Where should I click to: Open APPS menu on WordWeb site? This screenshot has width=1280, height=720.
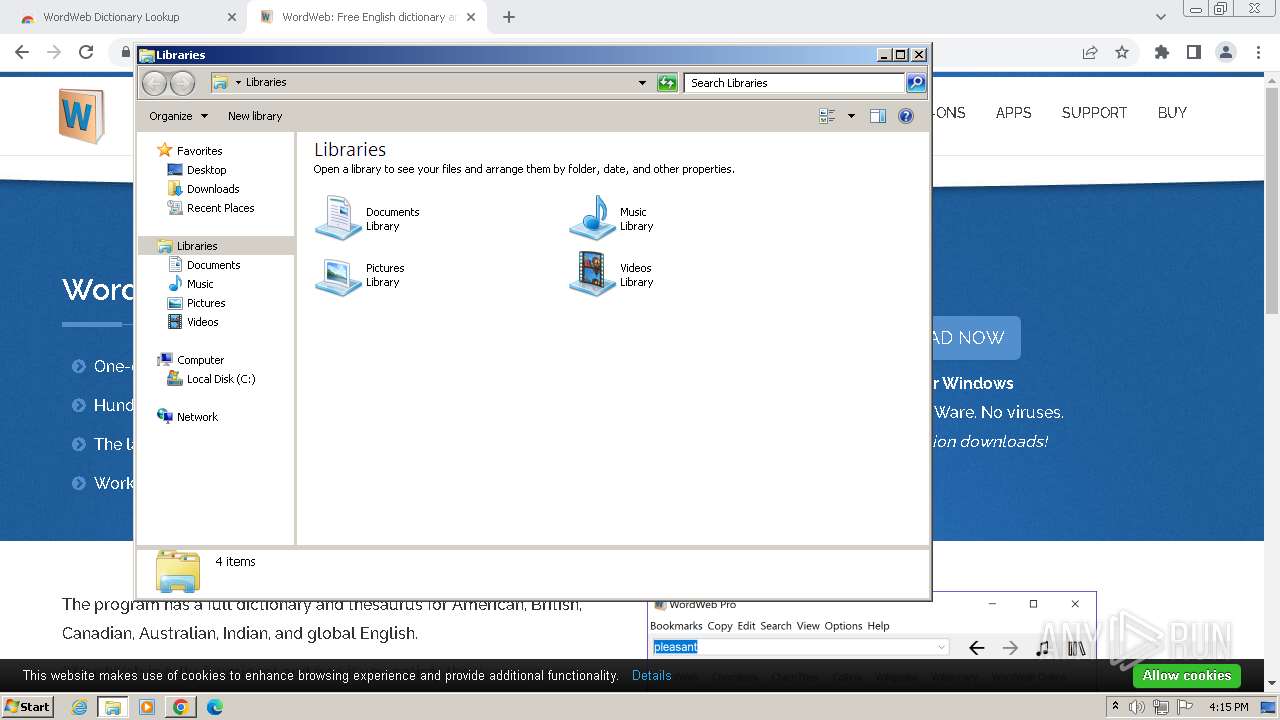pos(1013,113)
